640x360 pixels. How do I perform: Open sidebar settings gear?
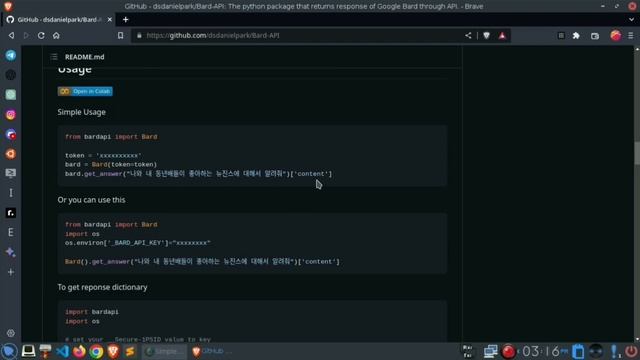coord(11,333)
